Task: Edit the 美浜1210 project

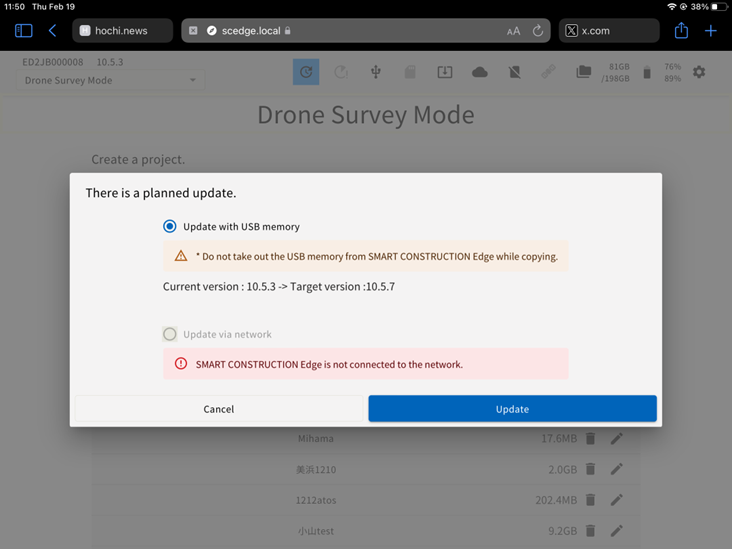Action: 617,470
